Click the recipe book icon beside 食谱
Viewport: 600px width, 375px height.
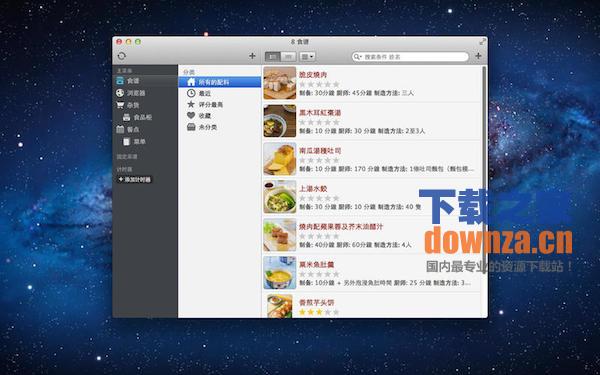click(x=120, y=80)
